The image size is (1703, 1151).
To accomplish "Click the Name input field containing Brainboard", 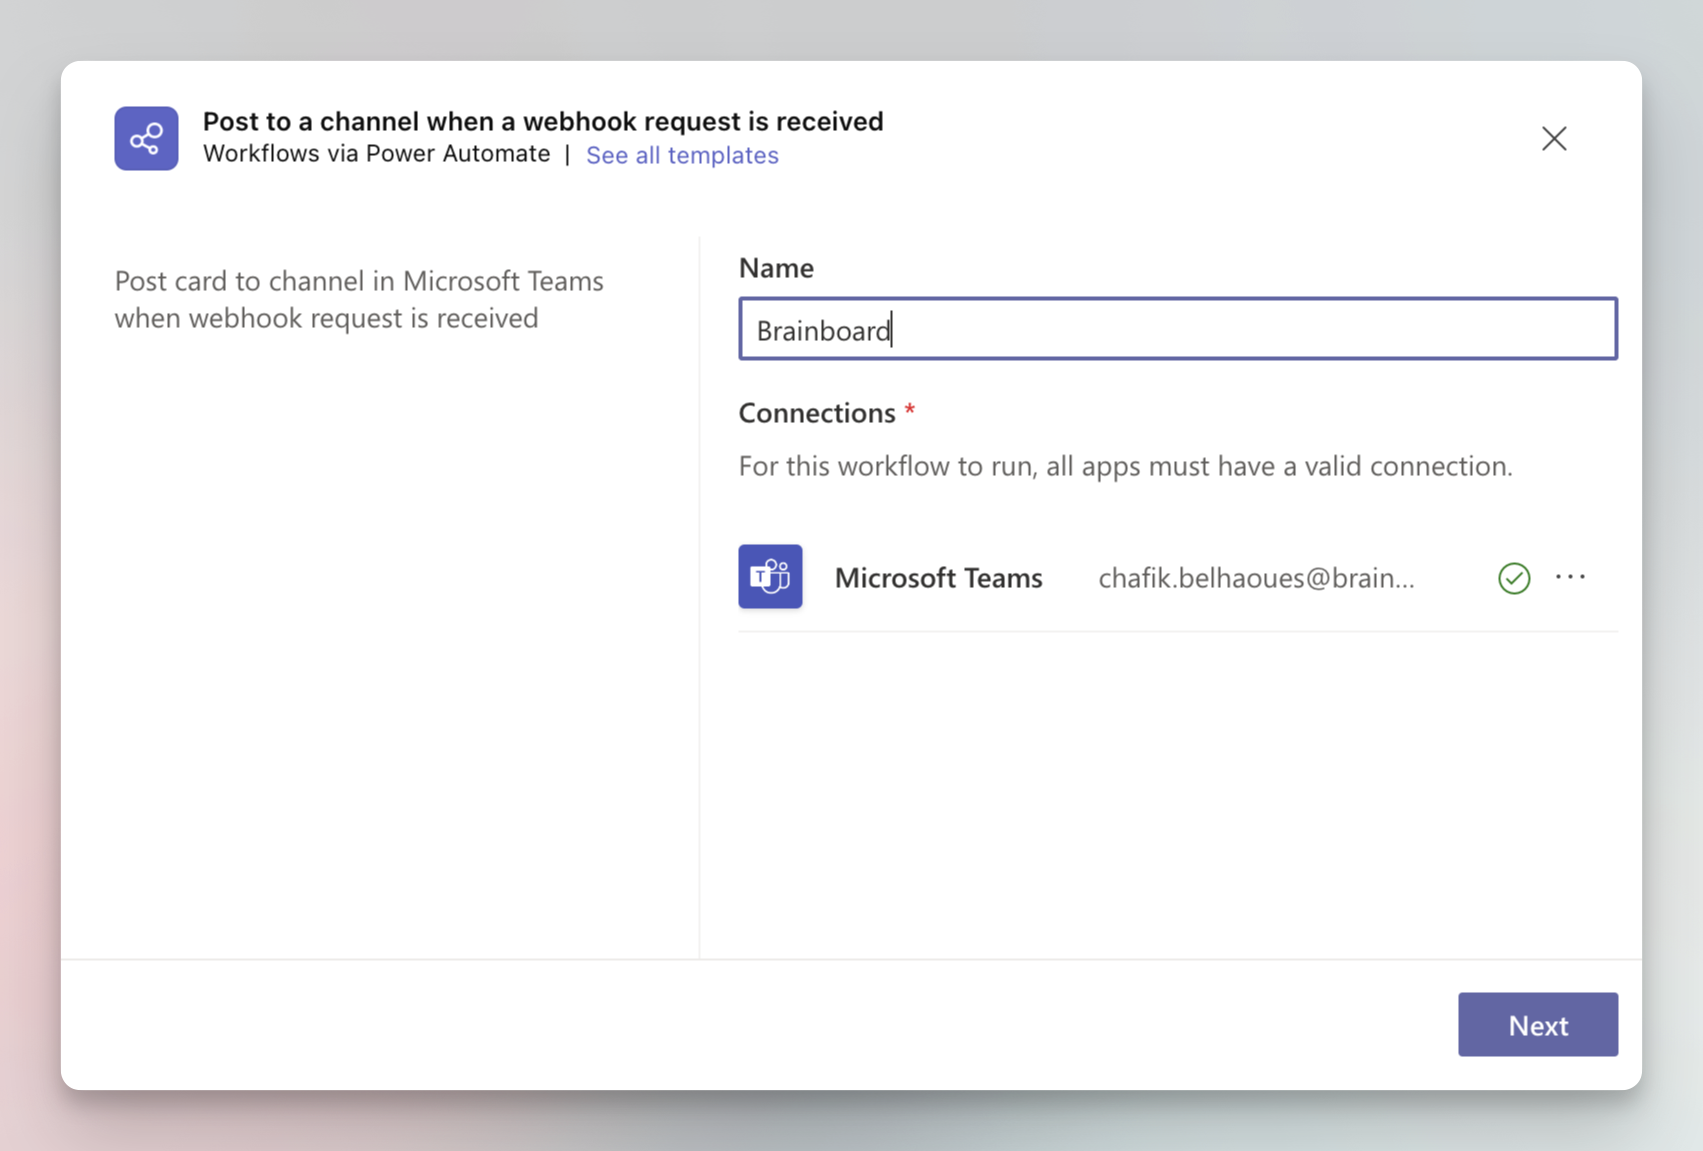I will (1177, 329).
